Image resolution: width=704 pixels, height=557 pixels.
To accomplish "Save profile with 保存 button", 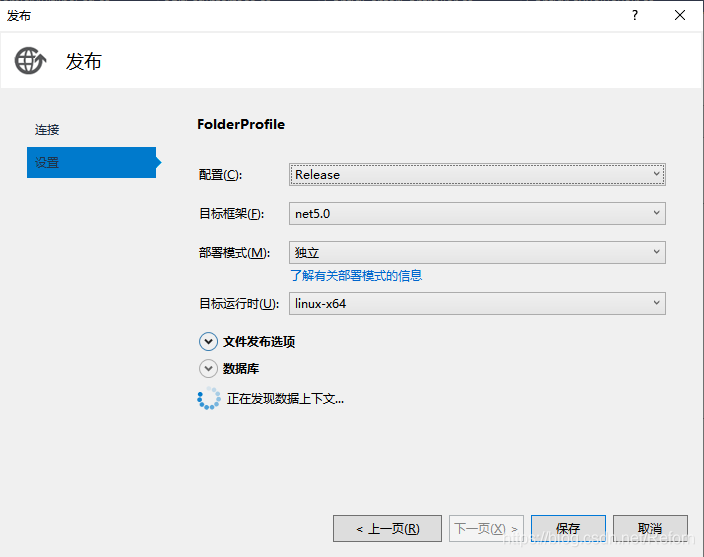I will [568, 529].
